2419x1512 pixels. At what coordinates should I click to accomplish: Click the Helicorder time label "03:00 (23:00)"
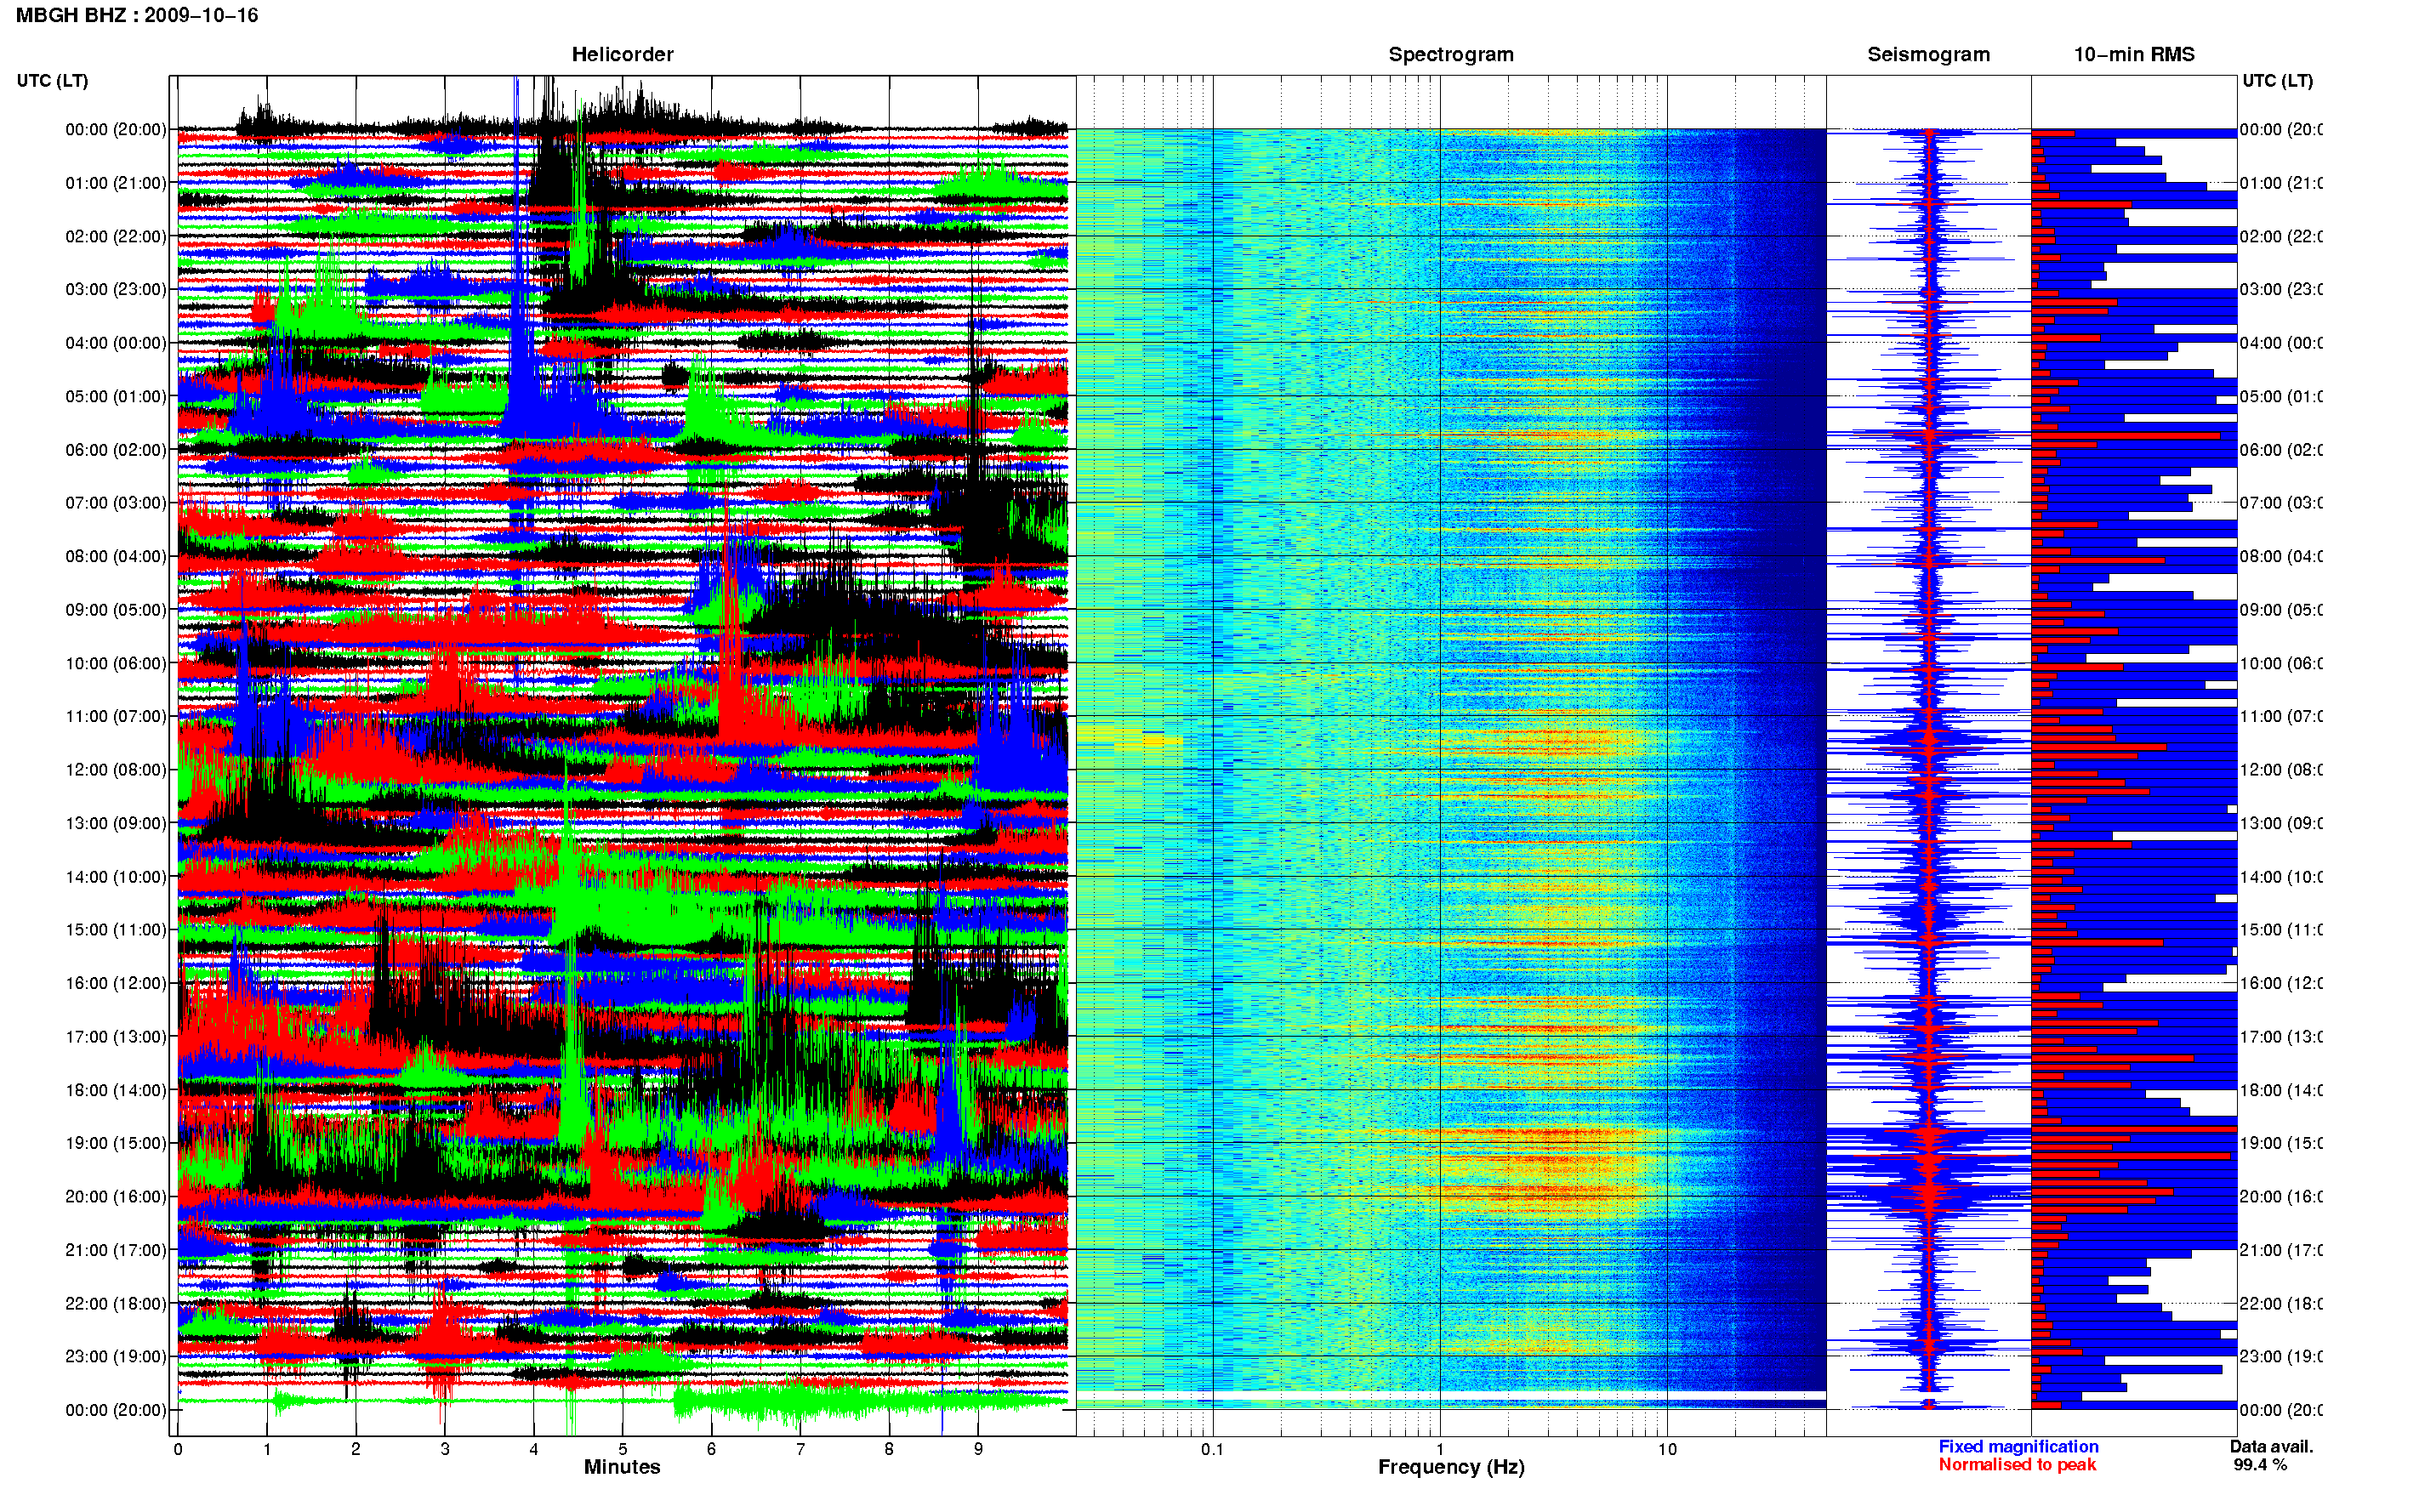116,289
